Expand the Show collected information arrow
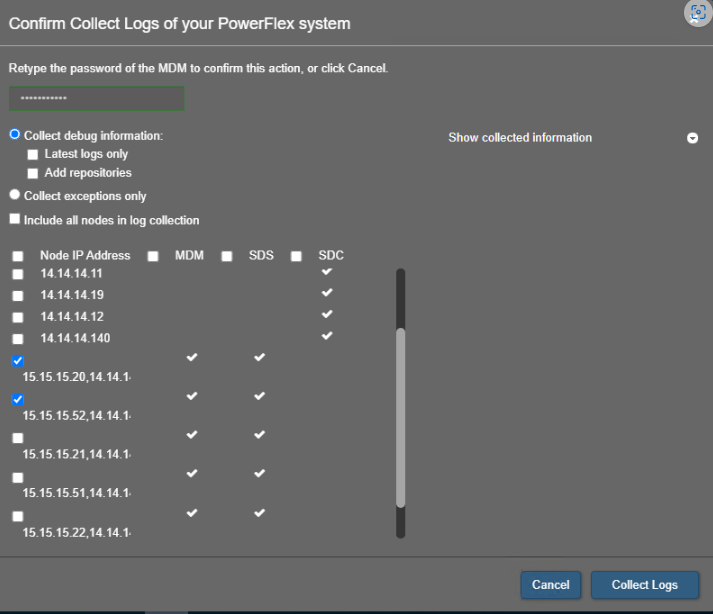 (692, 138)
